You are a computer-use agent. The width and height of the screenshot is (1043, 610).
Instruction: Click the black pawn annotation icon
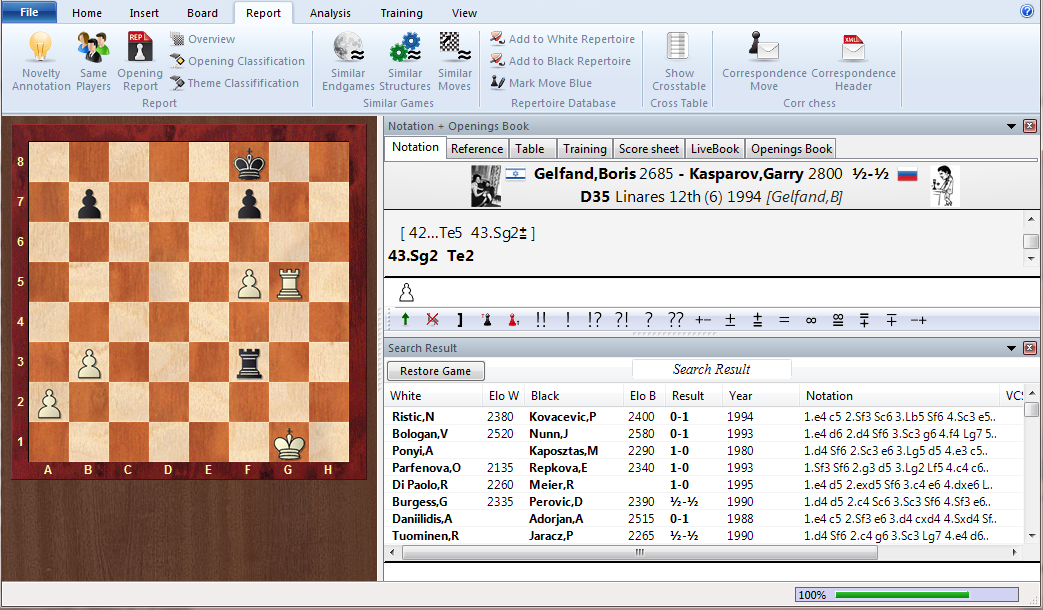point(487,320)
